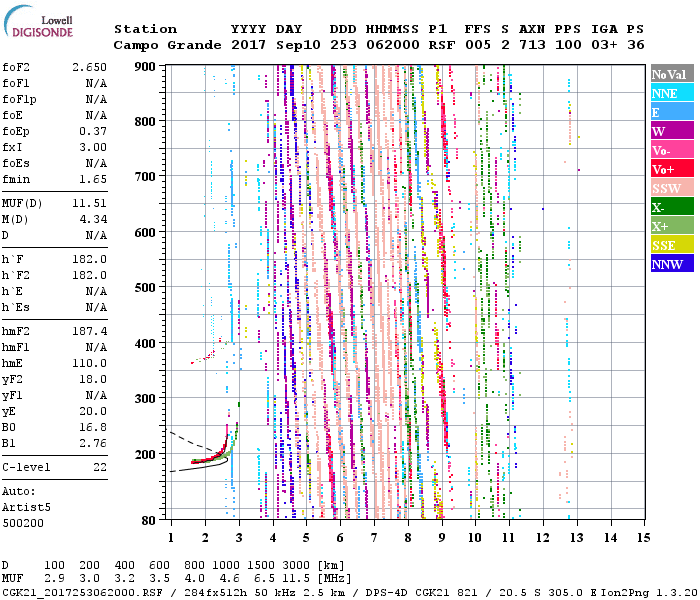Click the 900 tick on height axis
The width and height of the screenshot is (700, 600).
145,66
